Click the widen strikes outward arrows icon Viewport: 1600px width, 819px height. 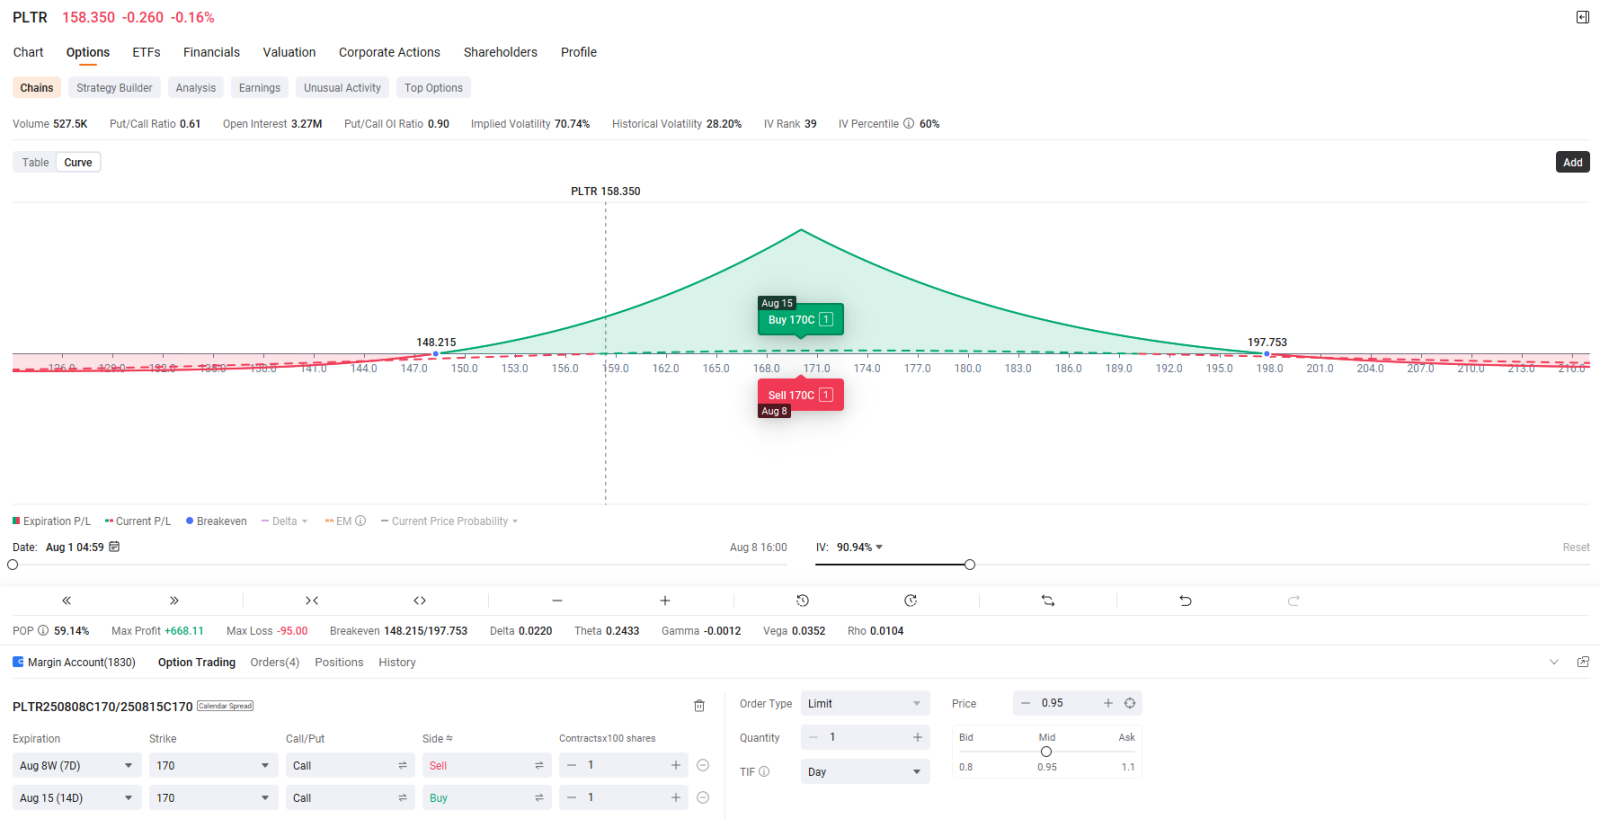point(420,601)
